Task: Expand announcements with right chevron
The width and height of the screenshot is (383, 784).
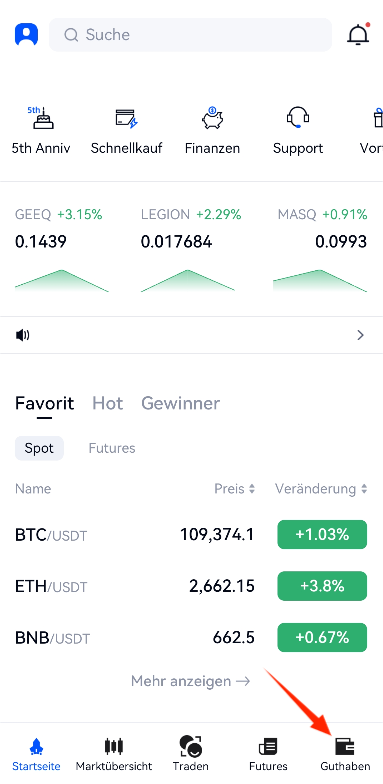Action: [360, 335]
